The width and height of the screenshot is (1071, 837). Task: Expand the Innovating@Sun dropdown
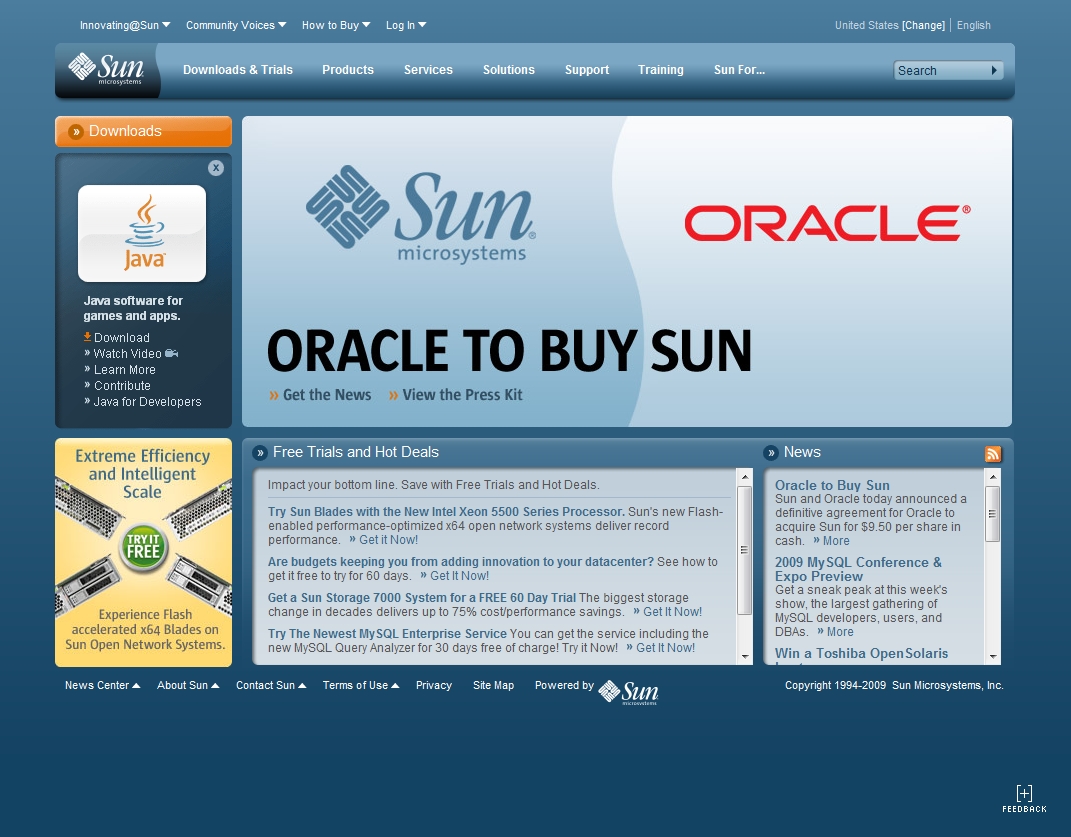coord(125,25)
